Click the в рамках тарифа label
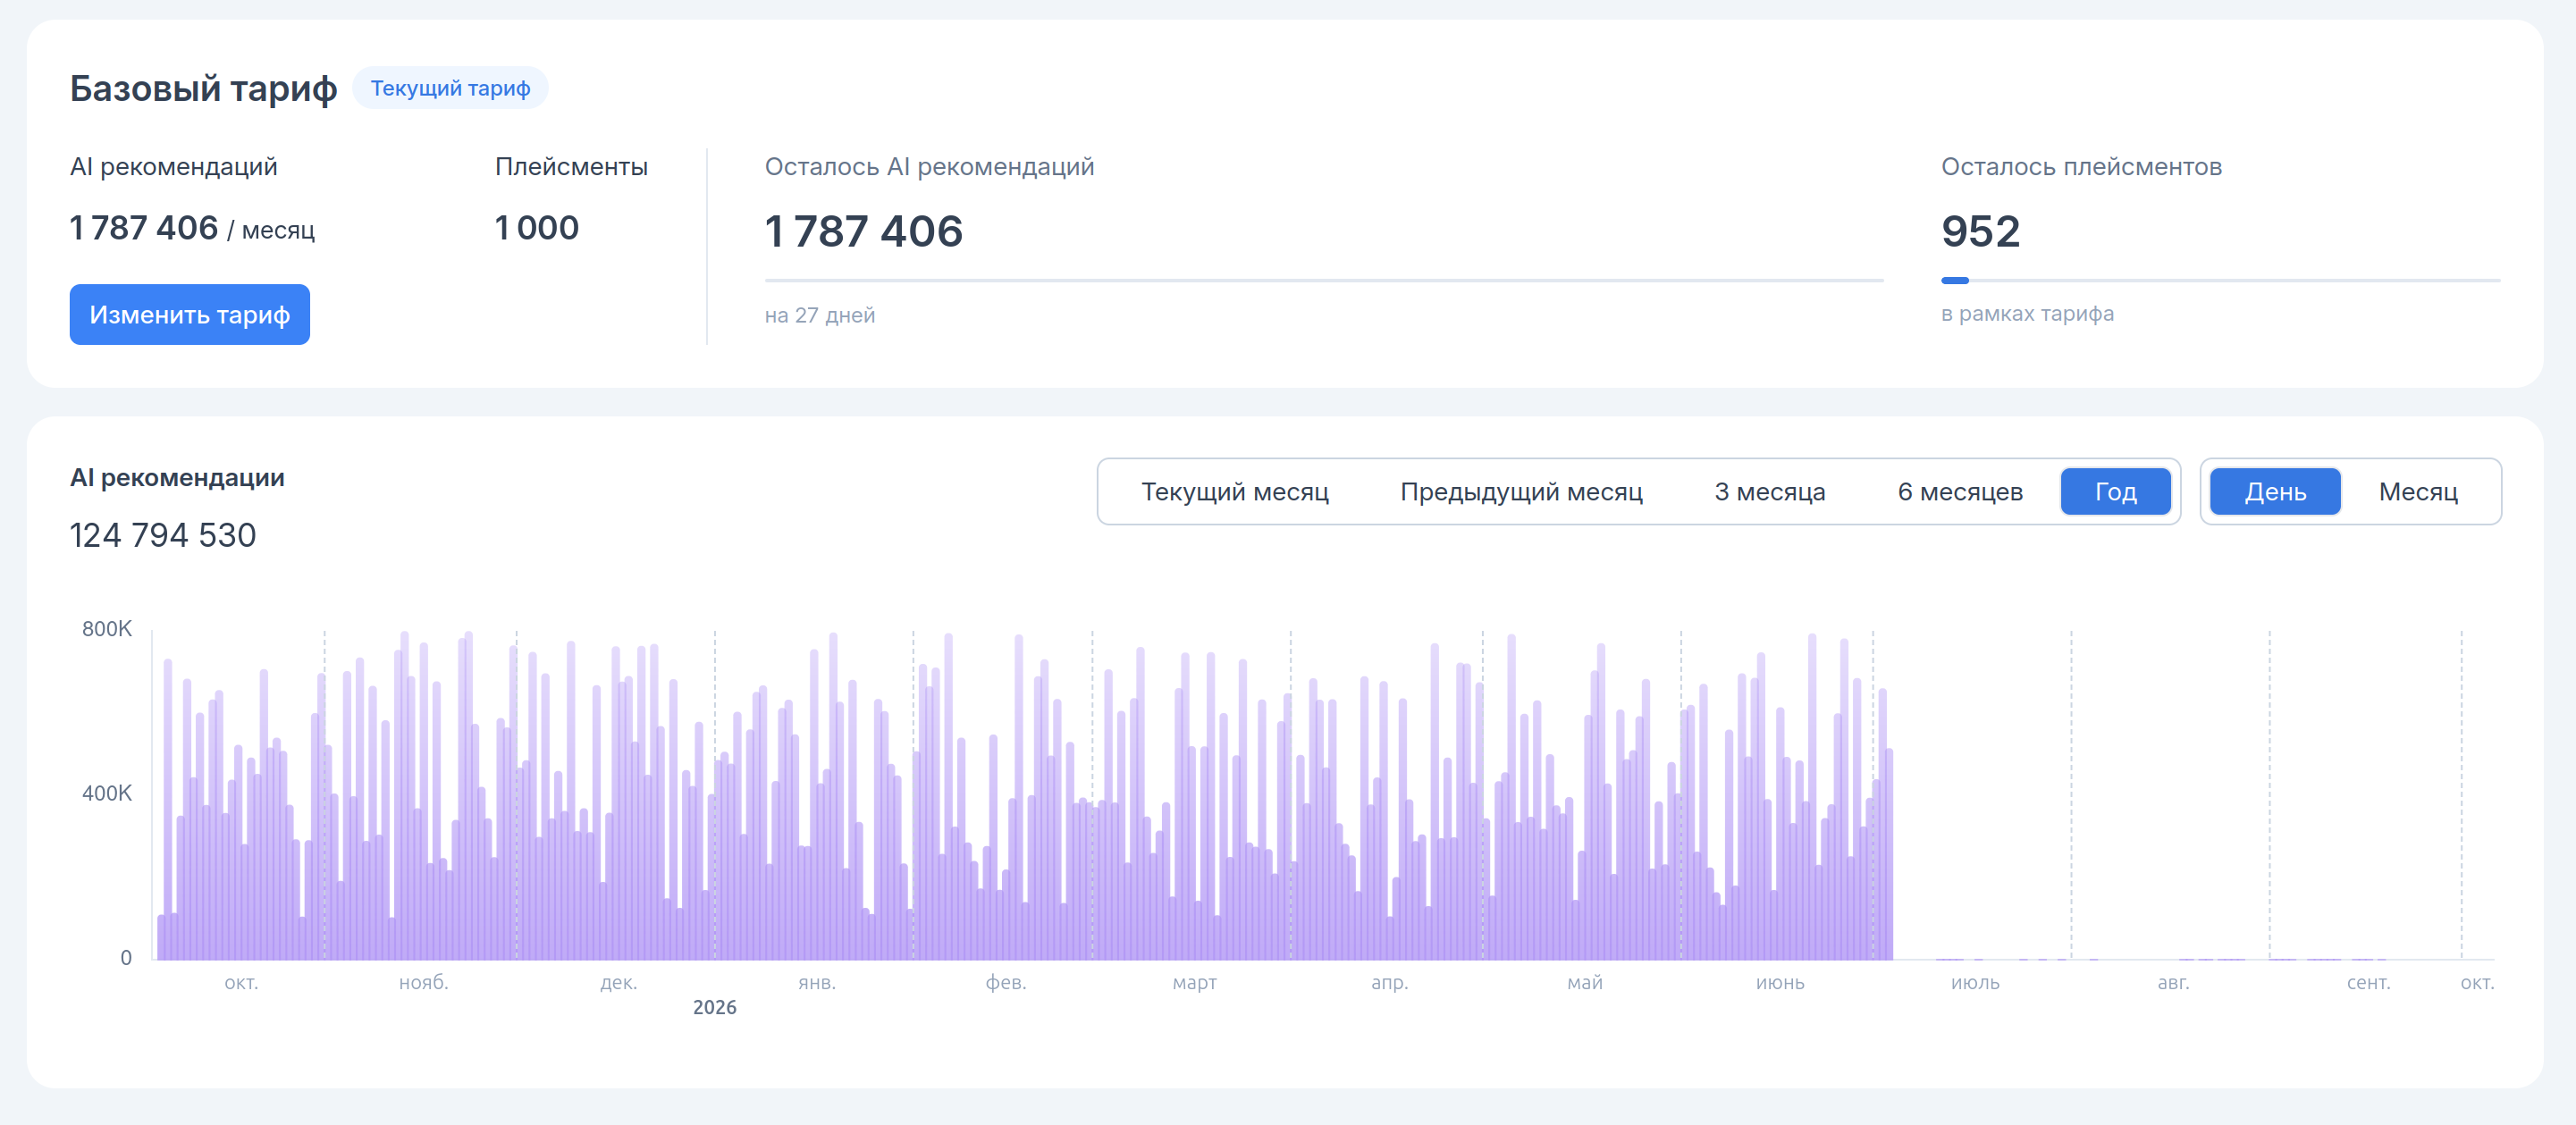This screenshot has width=2576, height=1125. [2027, 314]
